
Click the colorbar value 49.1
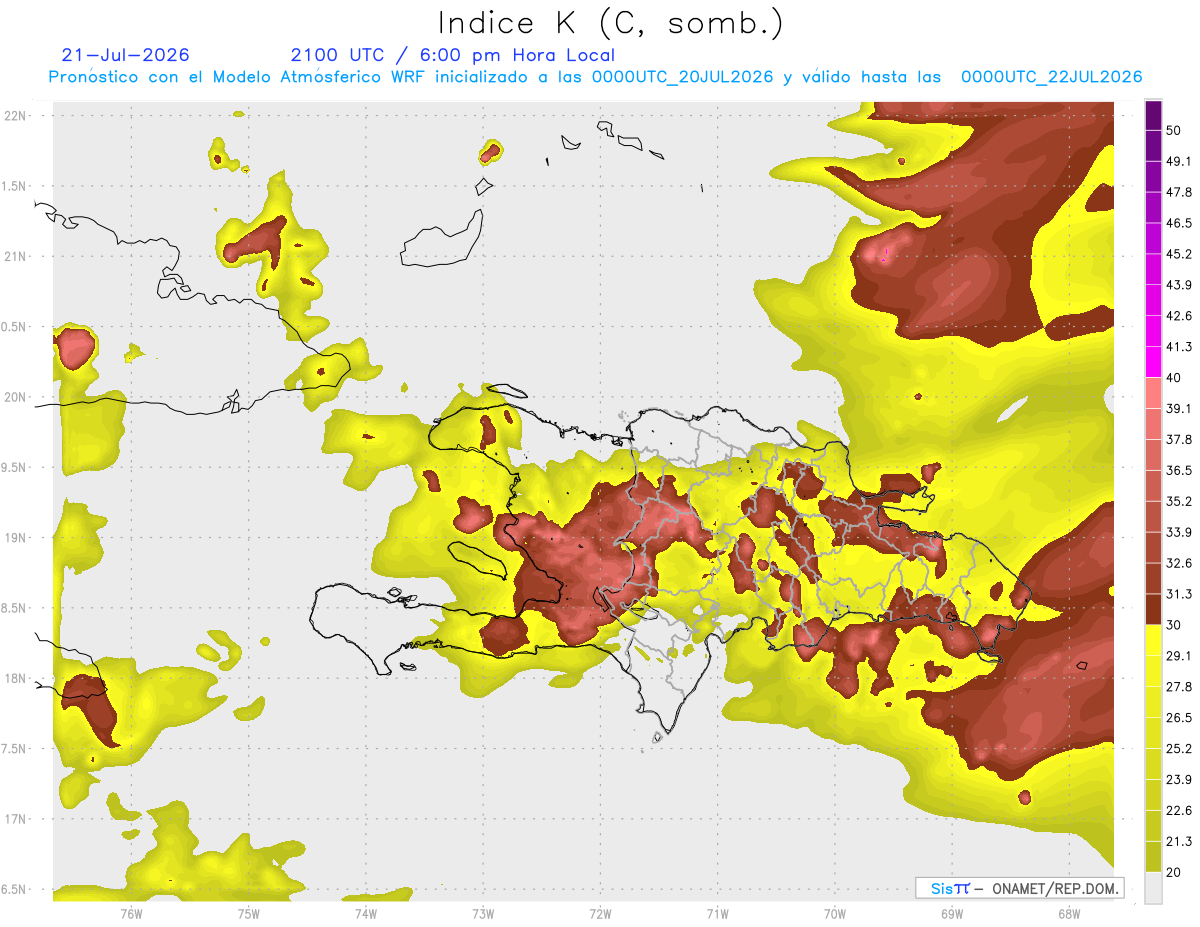[x=1179, y=161]
